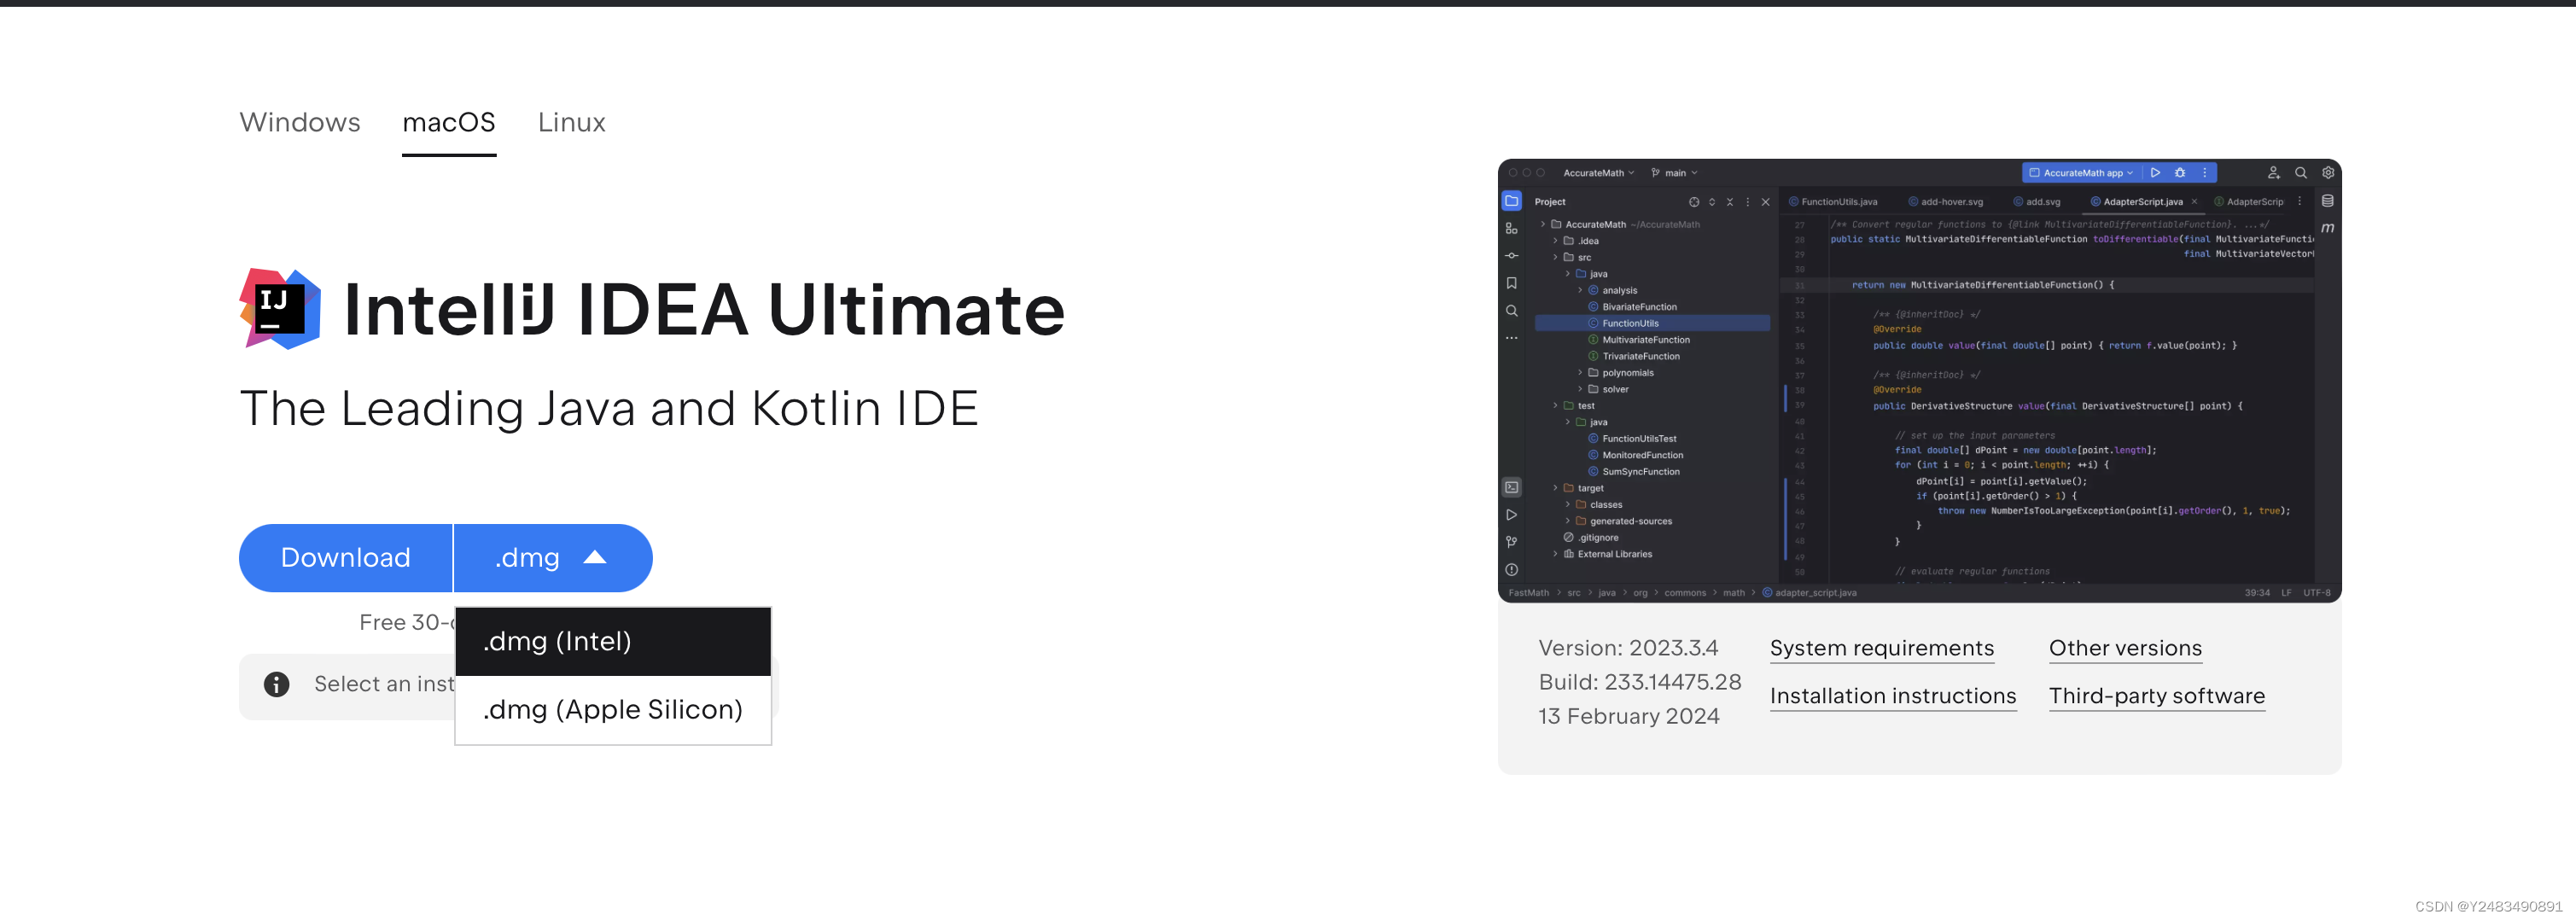
Task: Click the Debug bug icon in toolbar
Action: [x=2180, y=172]
